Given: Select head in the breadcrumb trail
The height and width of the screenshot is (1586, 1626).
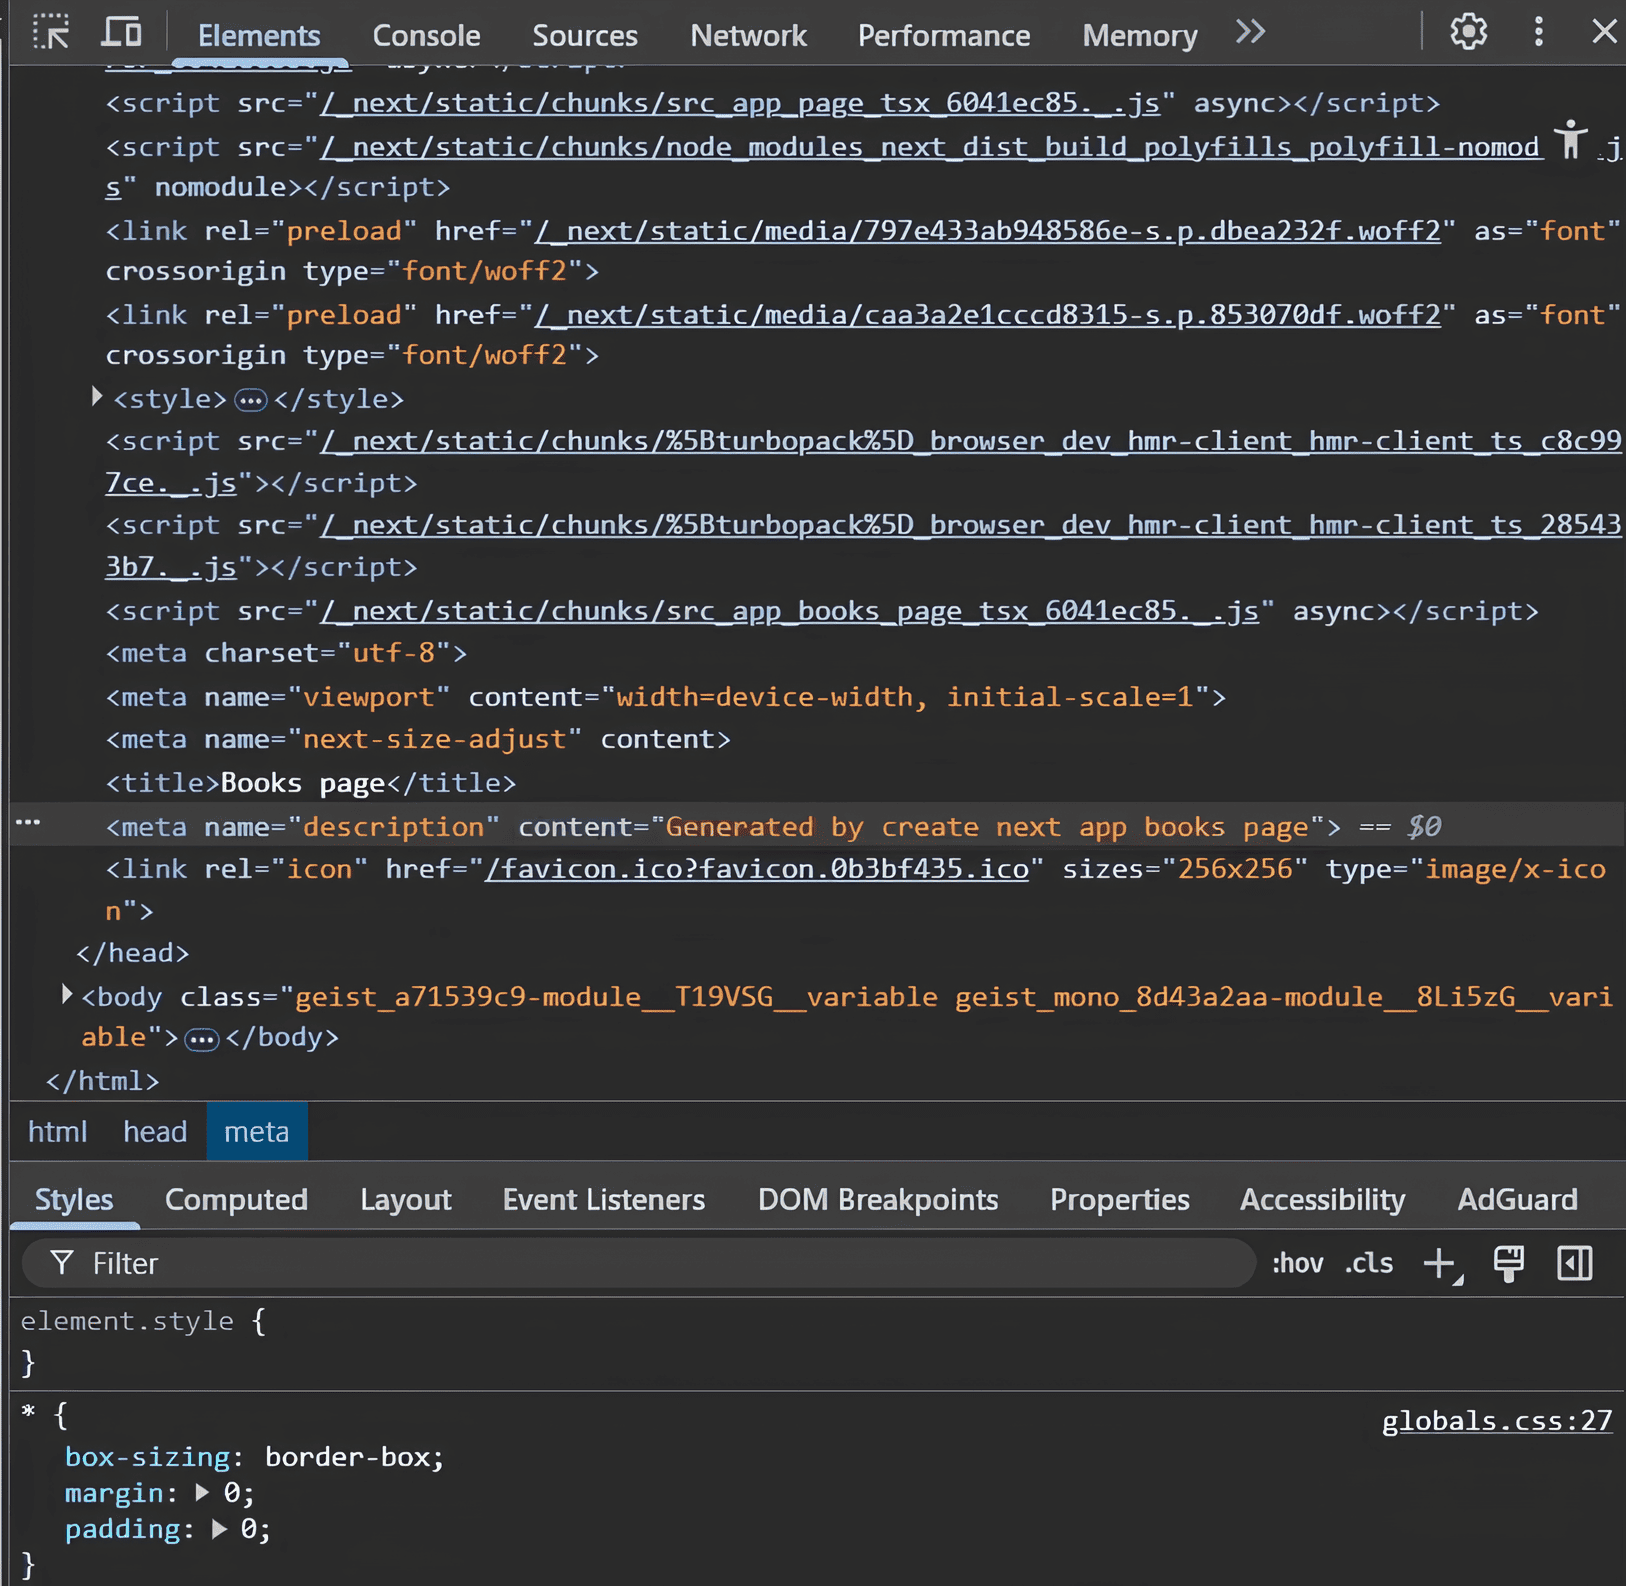Looking at the screenshot, I should tap(155, 1131).
